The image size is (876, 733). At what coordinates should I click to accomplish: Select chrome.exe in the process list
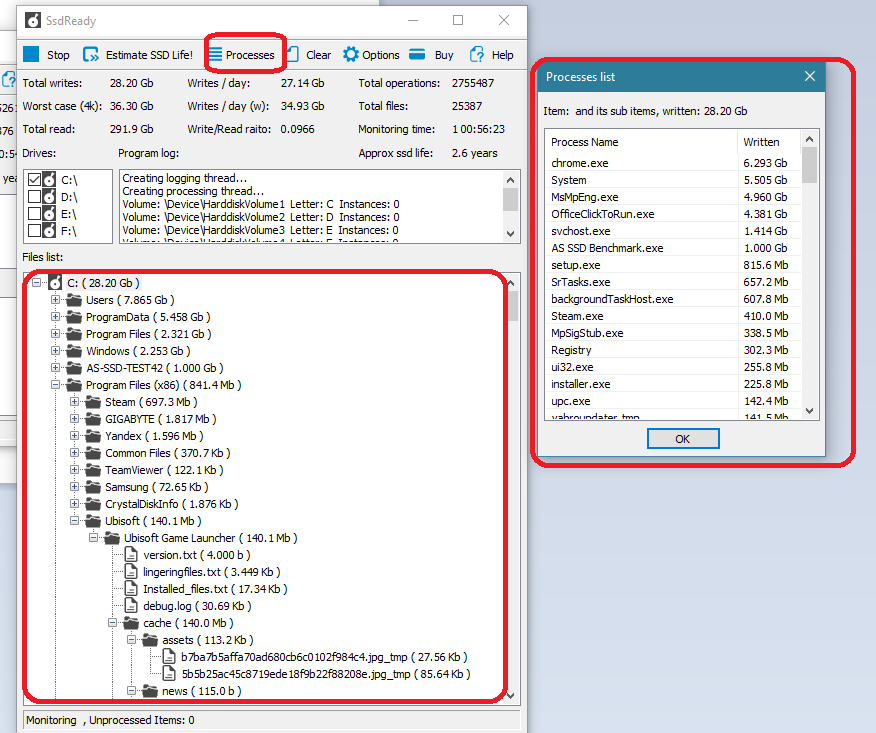673,163
